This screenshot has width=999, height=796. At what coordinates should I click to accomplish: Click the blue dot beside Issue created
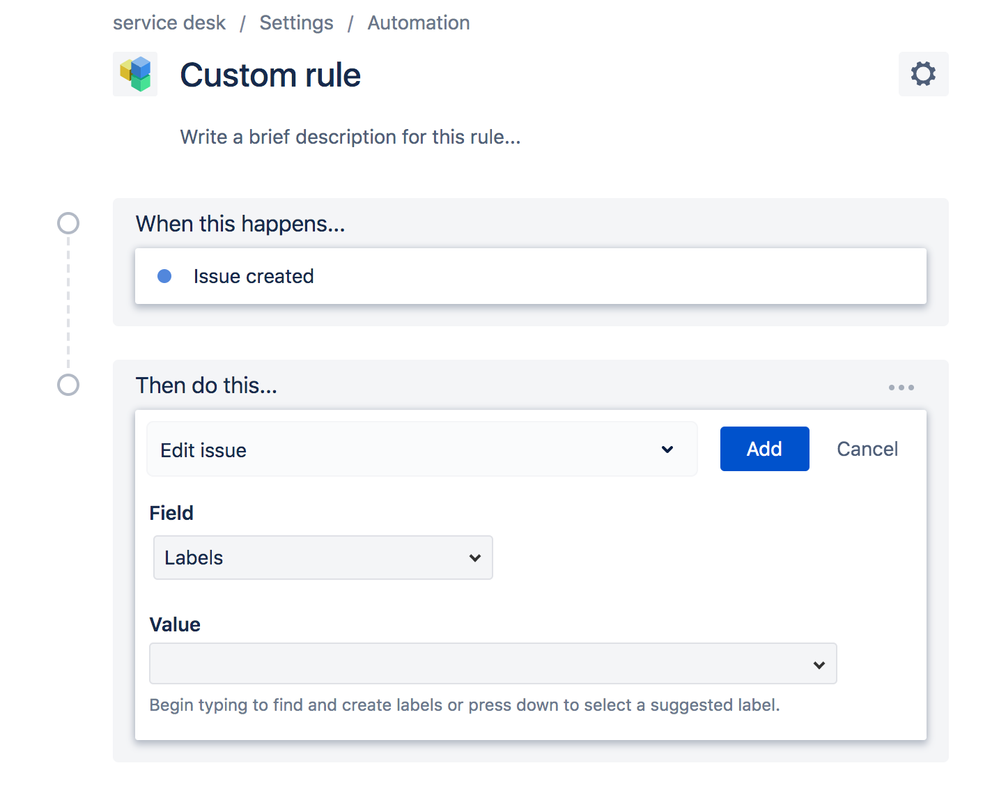(x=162, y=275)
